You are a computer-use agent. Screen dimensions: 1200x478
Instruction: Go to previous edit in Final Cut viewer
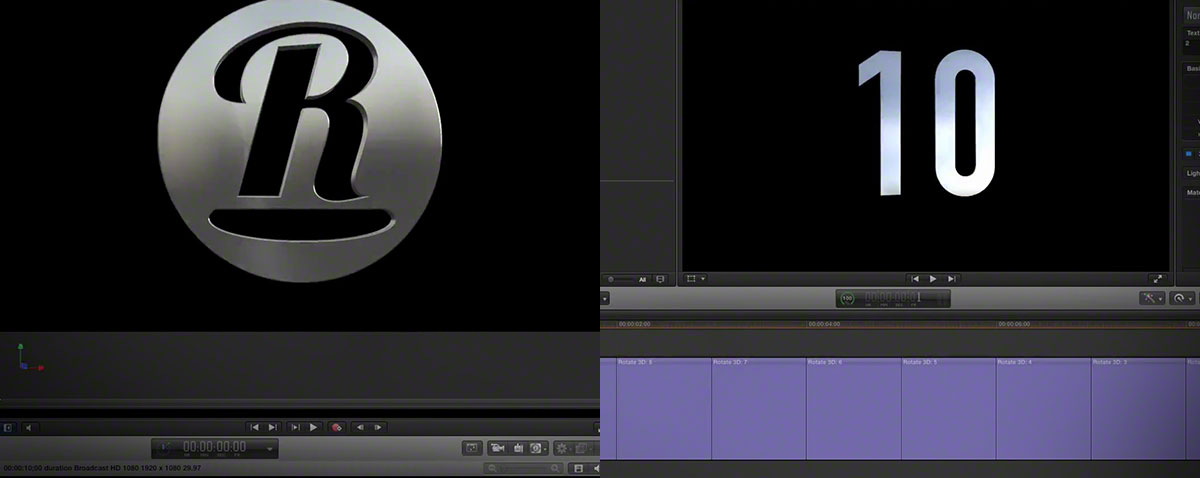(x=915, y=279)
